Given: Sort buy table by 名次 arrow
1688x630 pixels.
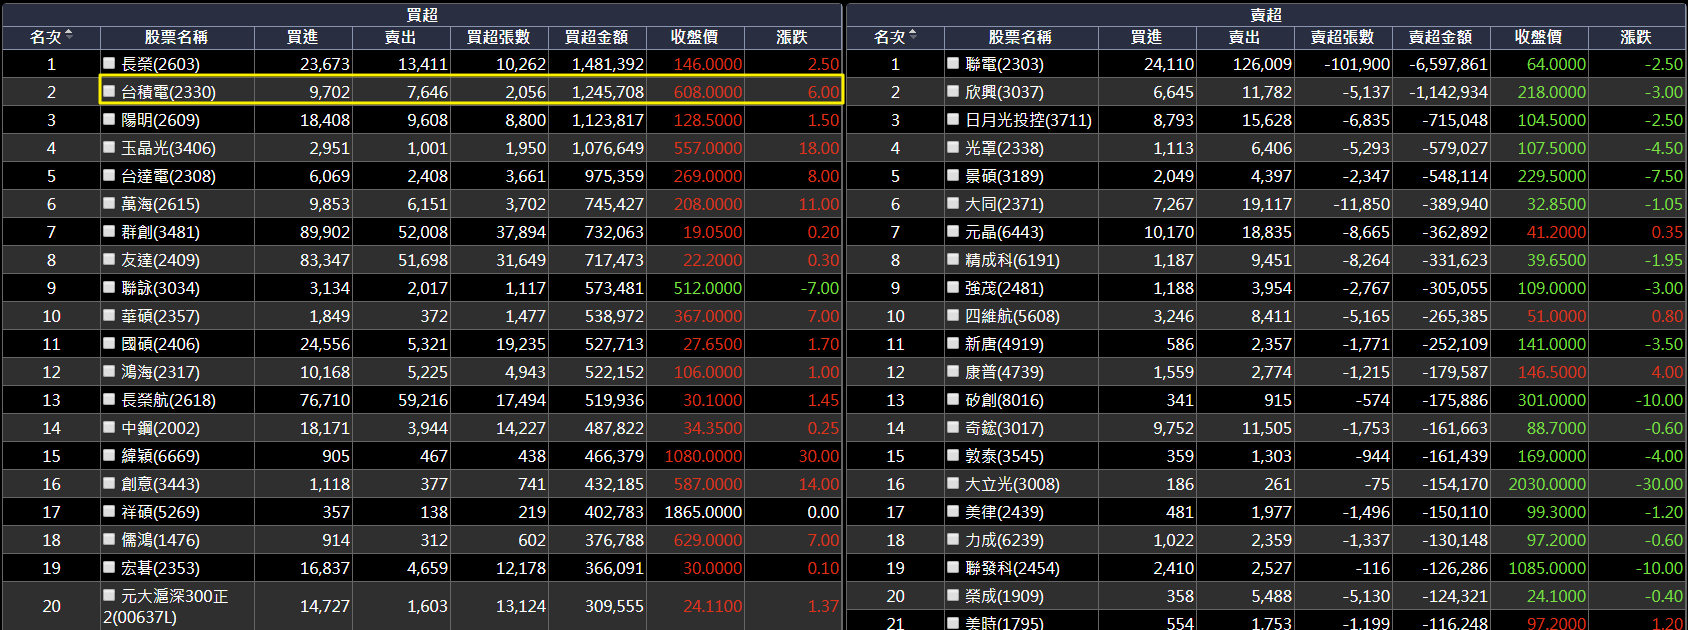Looking at the screenshot, I should click(68, 36).
